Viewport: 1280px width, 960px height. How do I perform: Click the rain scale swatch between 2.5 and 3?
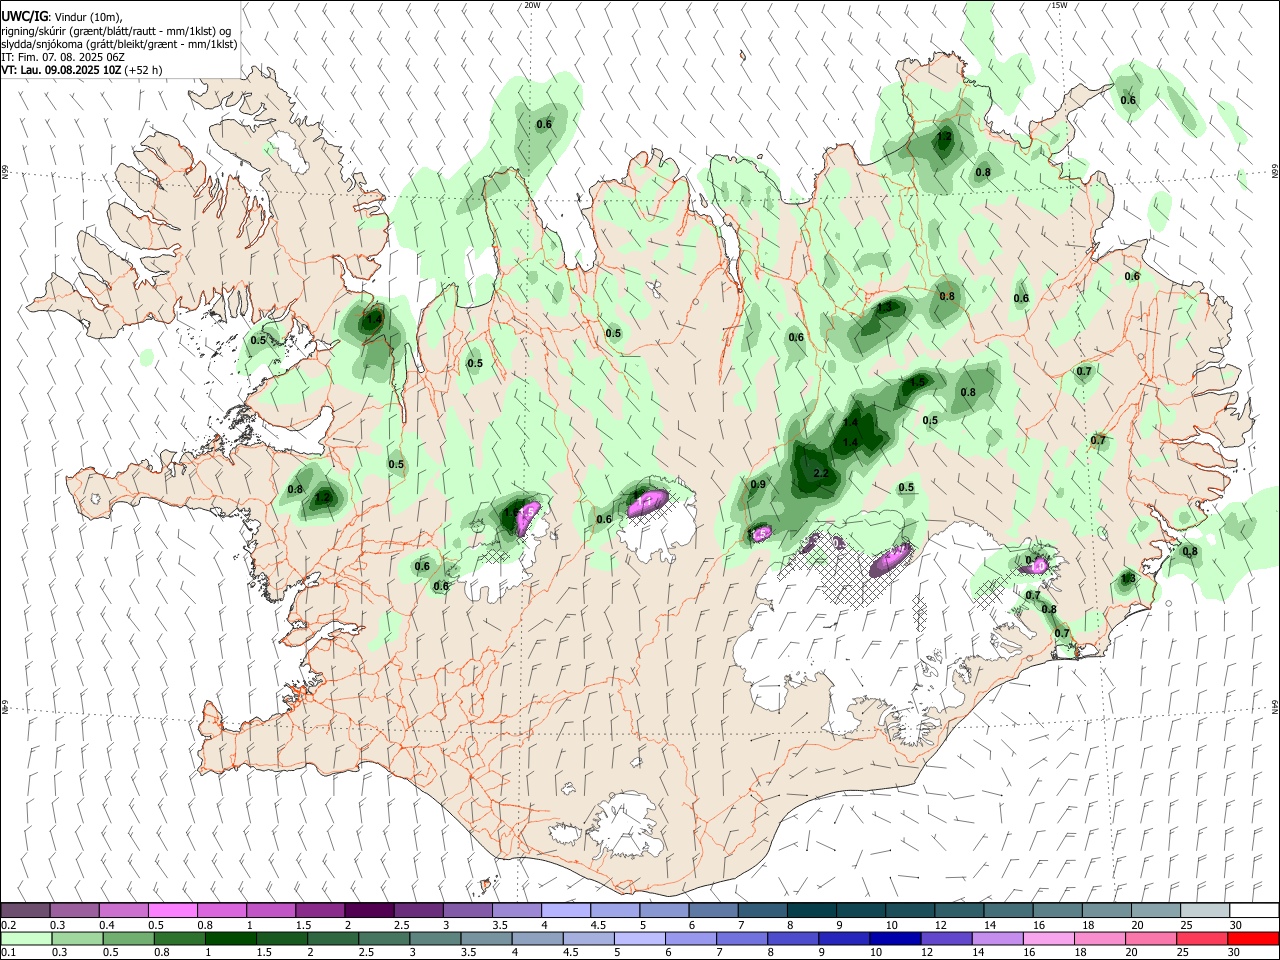[x=383, y=939]
